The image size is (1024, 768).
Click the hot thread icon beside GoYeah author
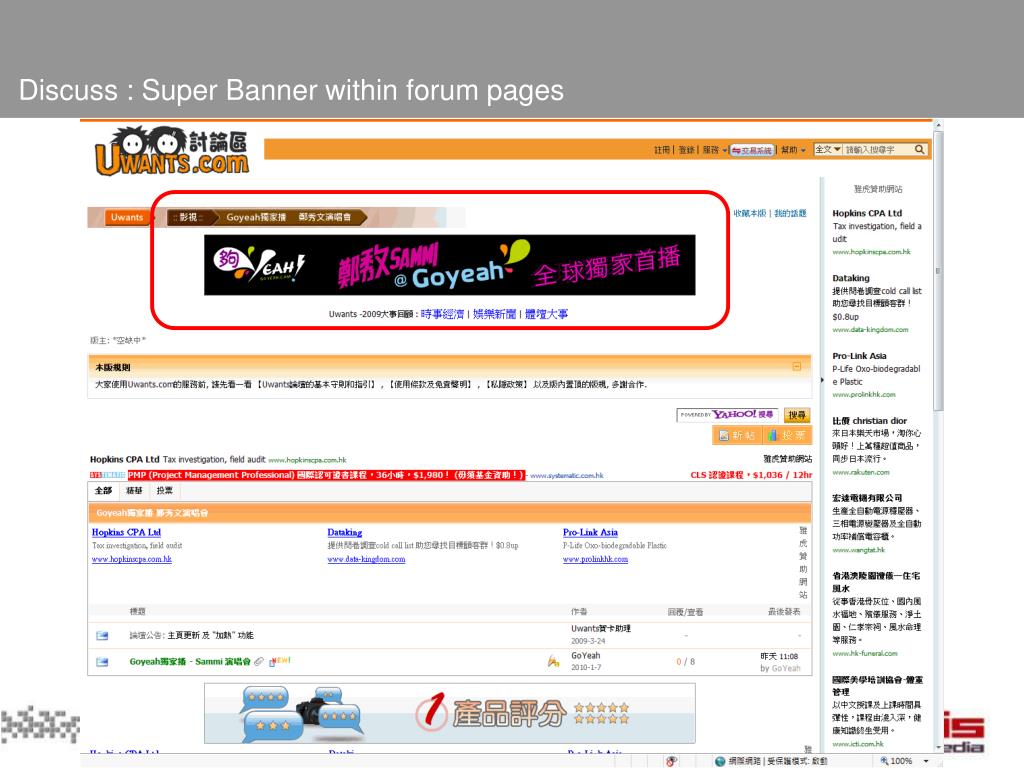[x=554, y=662]
